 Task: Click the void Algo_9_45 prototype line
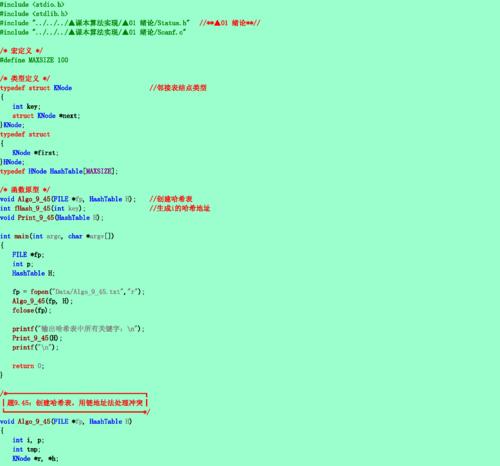68,199
